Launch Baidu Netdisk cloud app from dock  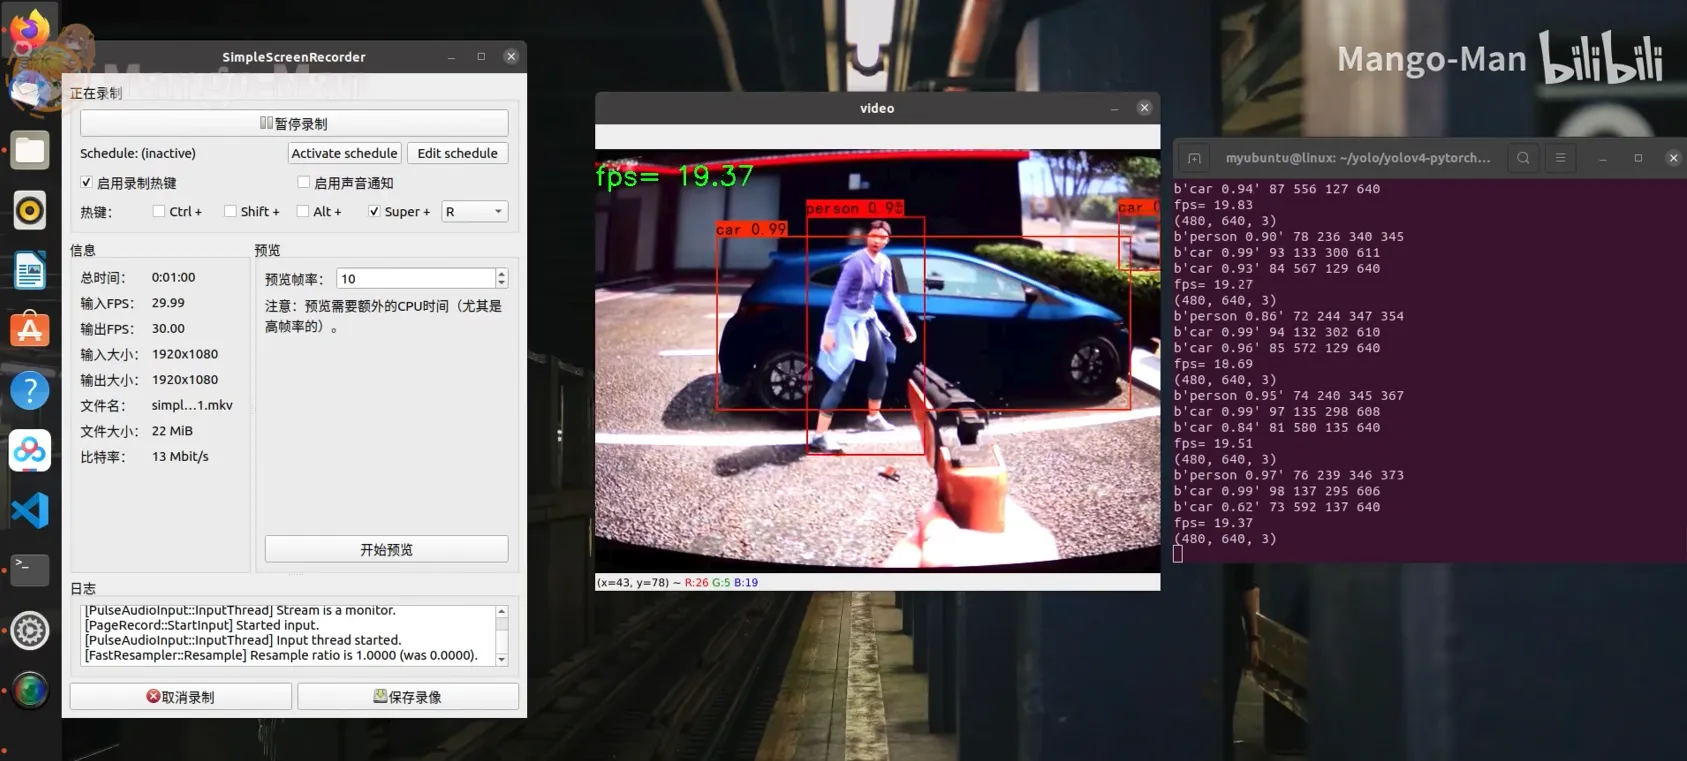click(30, 450)
